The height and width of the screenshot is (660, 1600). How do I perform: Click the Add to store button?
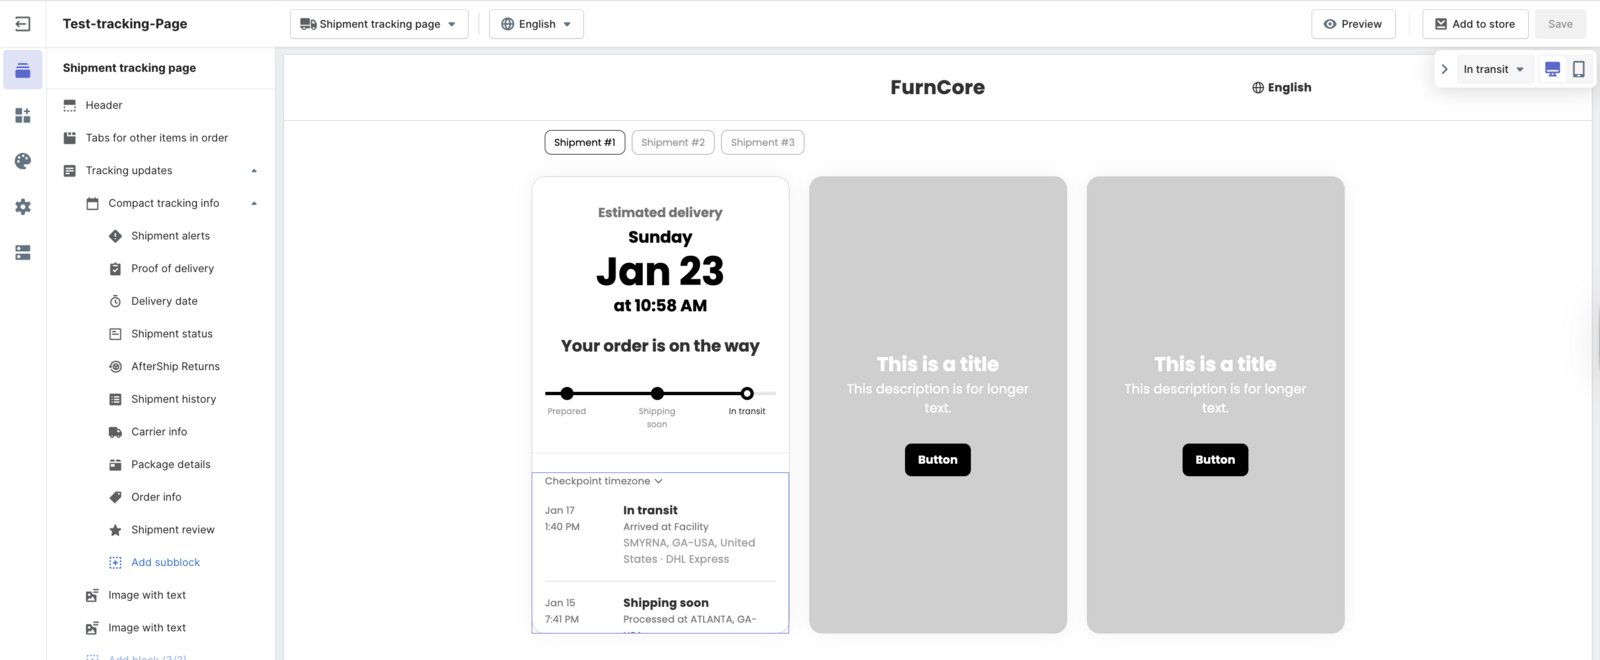pyautogui.click(x=1475, y=24)
